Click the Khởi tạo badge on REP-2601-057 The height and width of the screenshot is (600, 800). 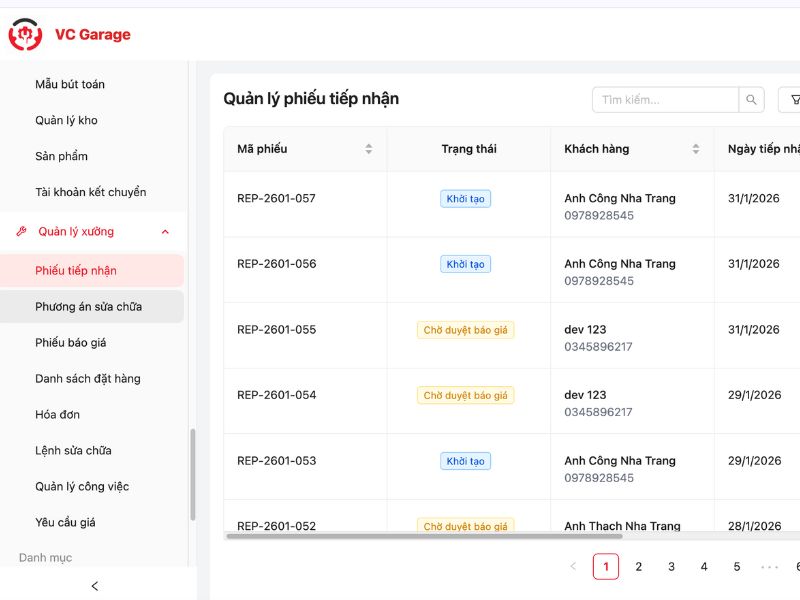[466, 198]
